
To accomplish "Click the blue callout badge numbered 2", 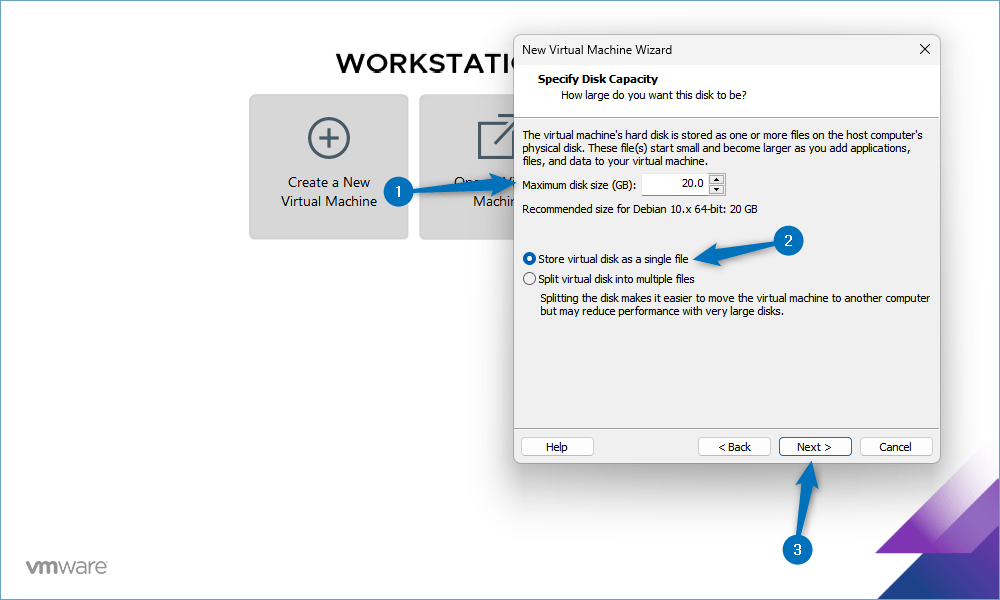I will coord(787,241).
